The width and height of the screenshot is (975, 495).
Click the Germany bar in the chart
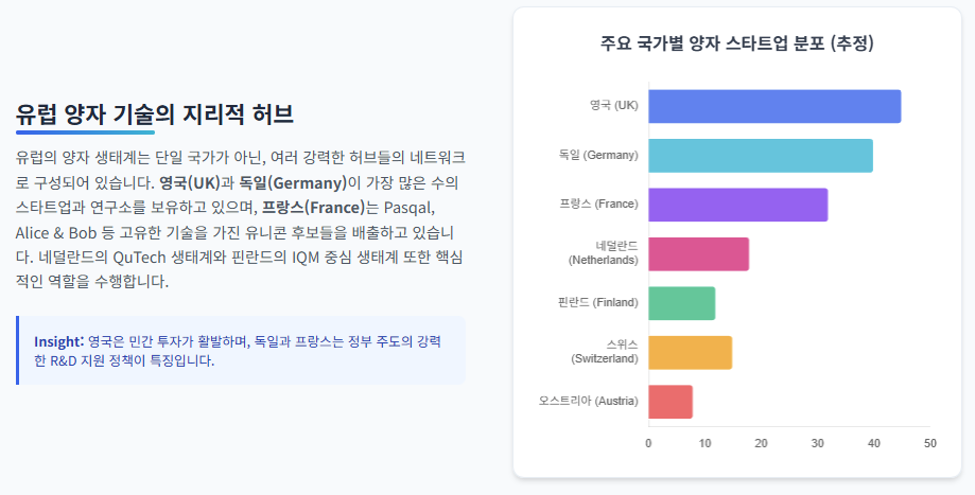click(x=760, y=155)
